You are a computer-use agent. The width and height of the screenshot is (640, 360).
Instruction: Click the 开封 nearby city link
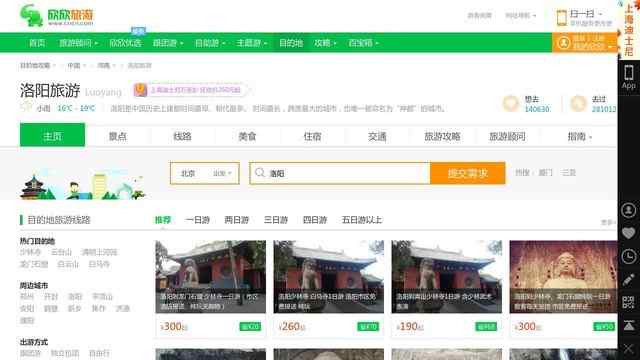click(x=51, y=296)
